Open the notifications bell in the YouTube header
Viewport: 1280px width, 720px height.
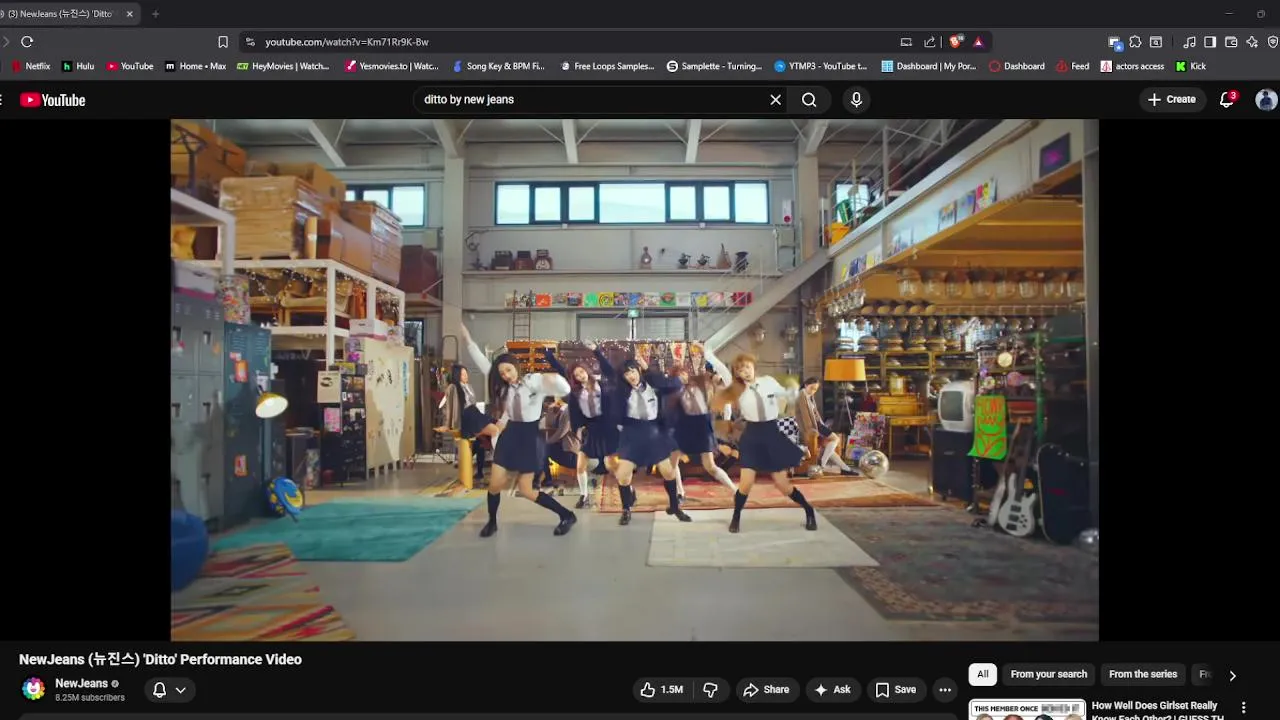(1227, 100)
